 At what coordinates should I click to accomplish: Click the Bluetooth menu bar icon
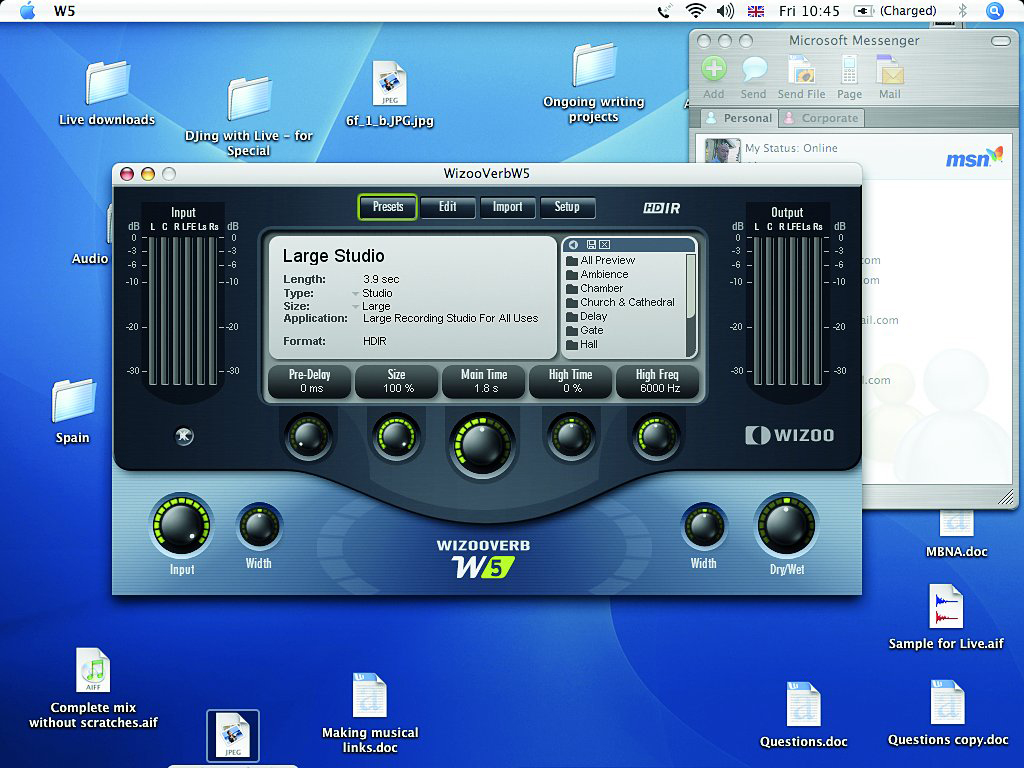click(962, 11)
